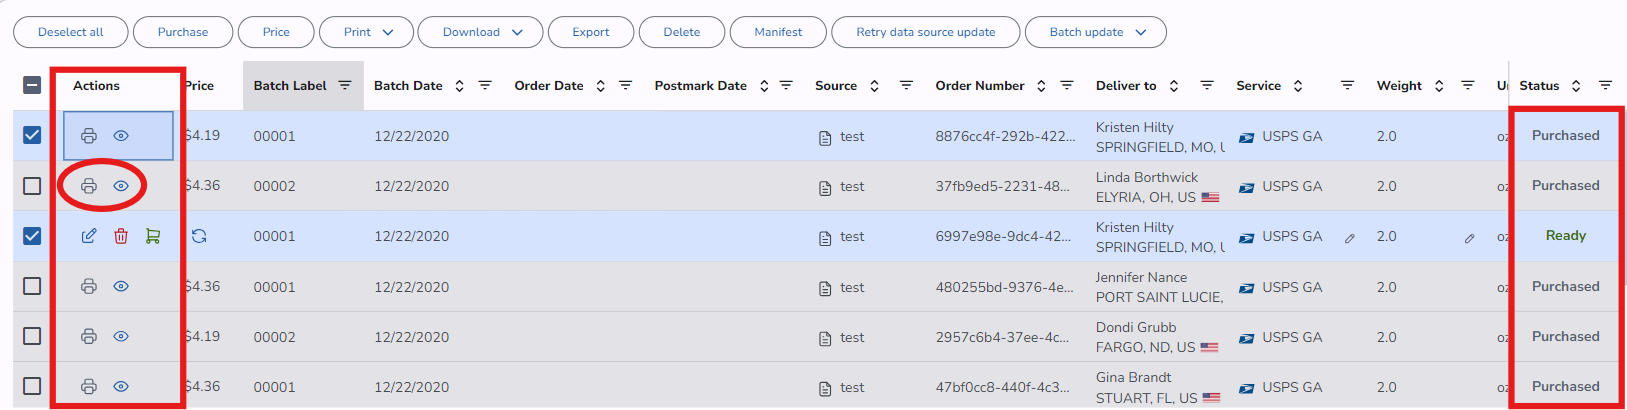Viewport: 1627px width, 410px height.
Task: Expand the Batch update dropdown
Action: (1095, 32)
